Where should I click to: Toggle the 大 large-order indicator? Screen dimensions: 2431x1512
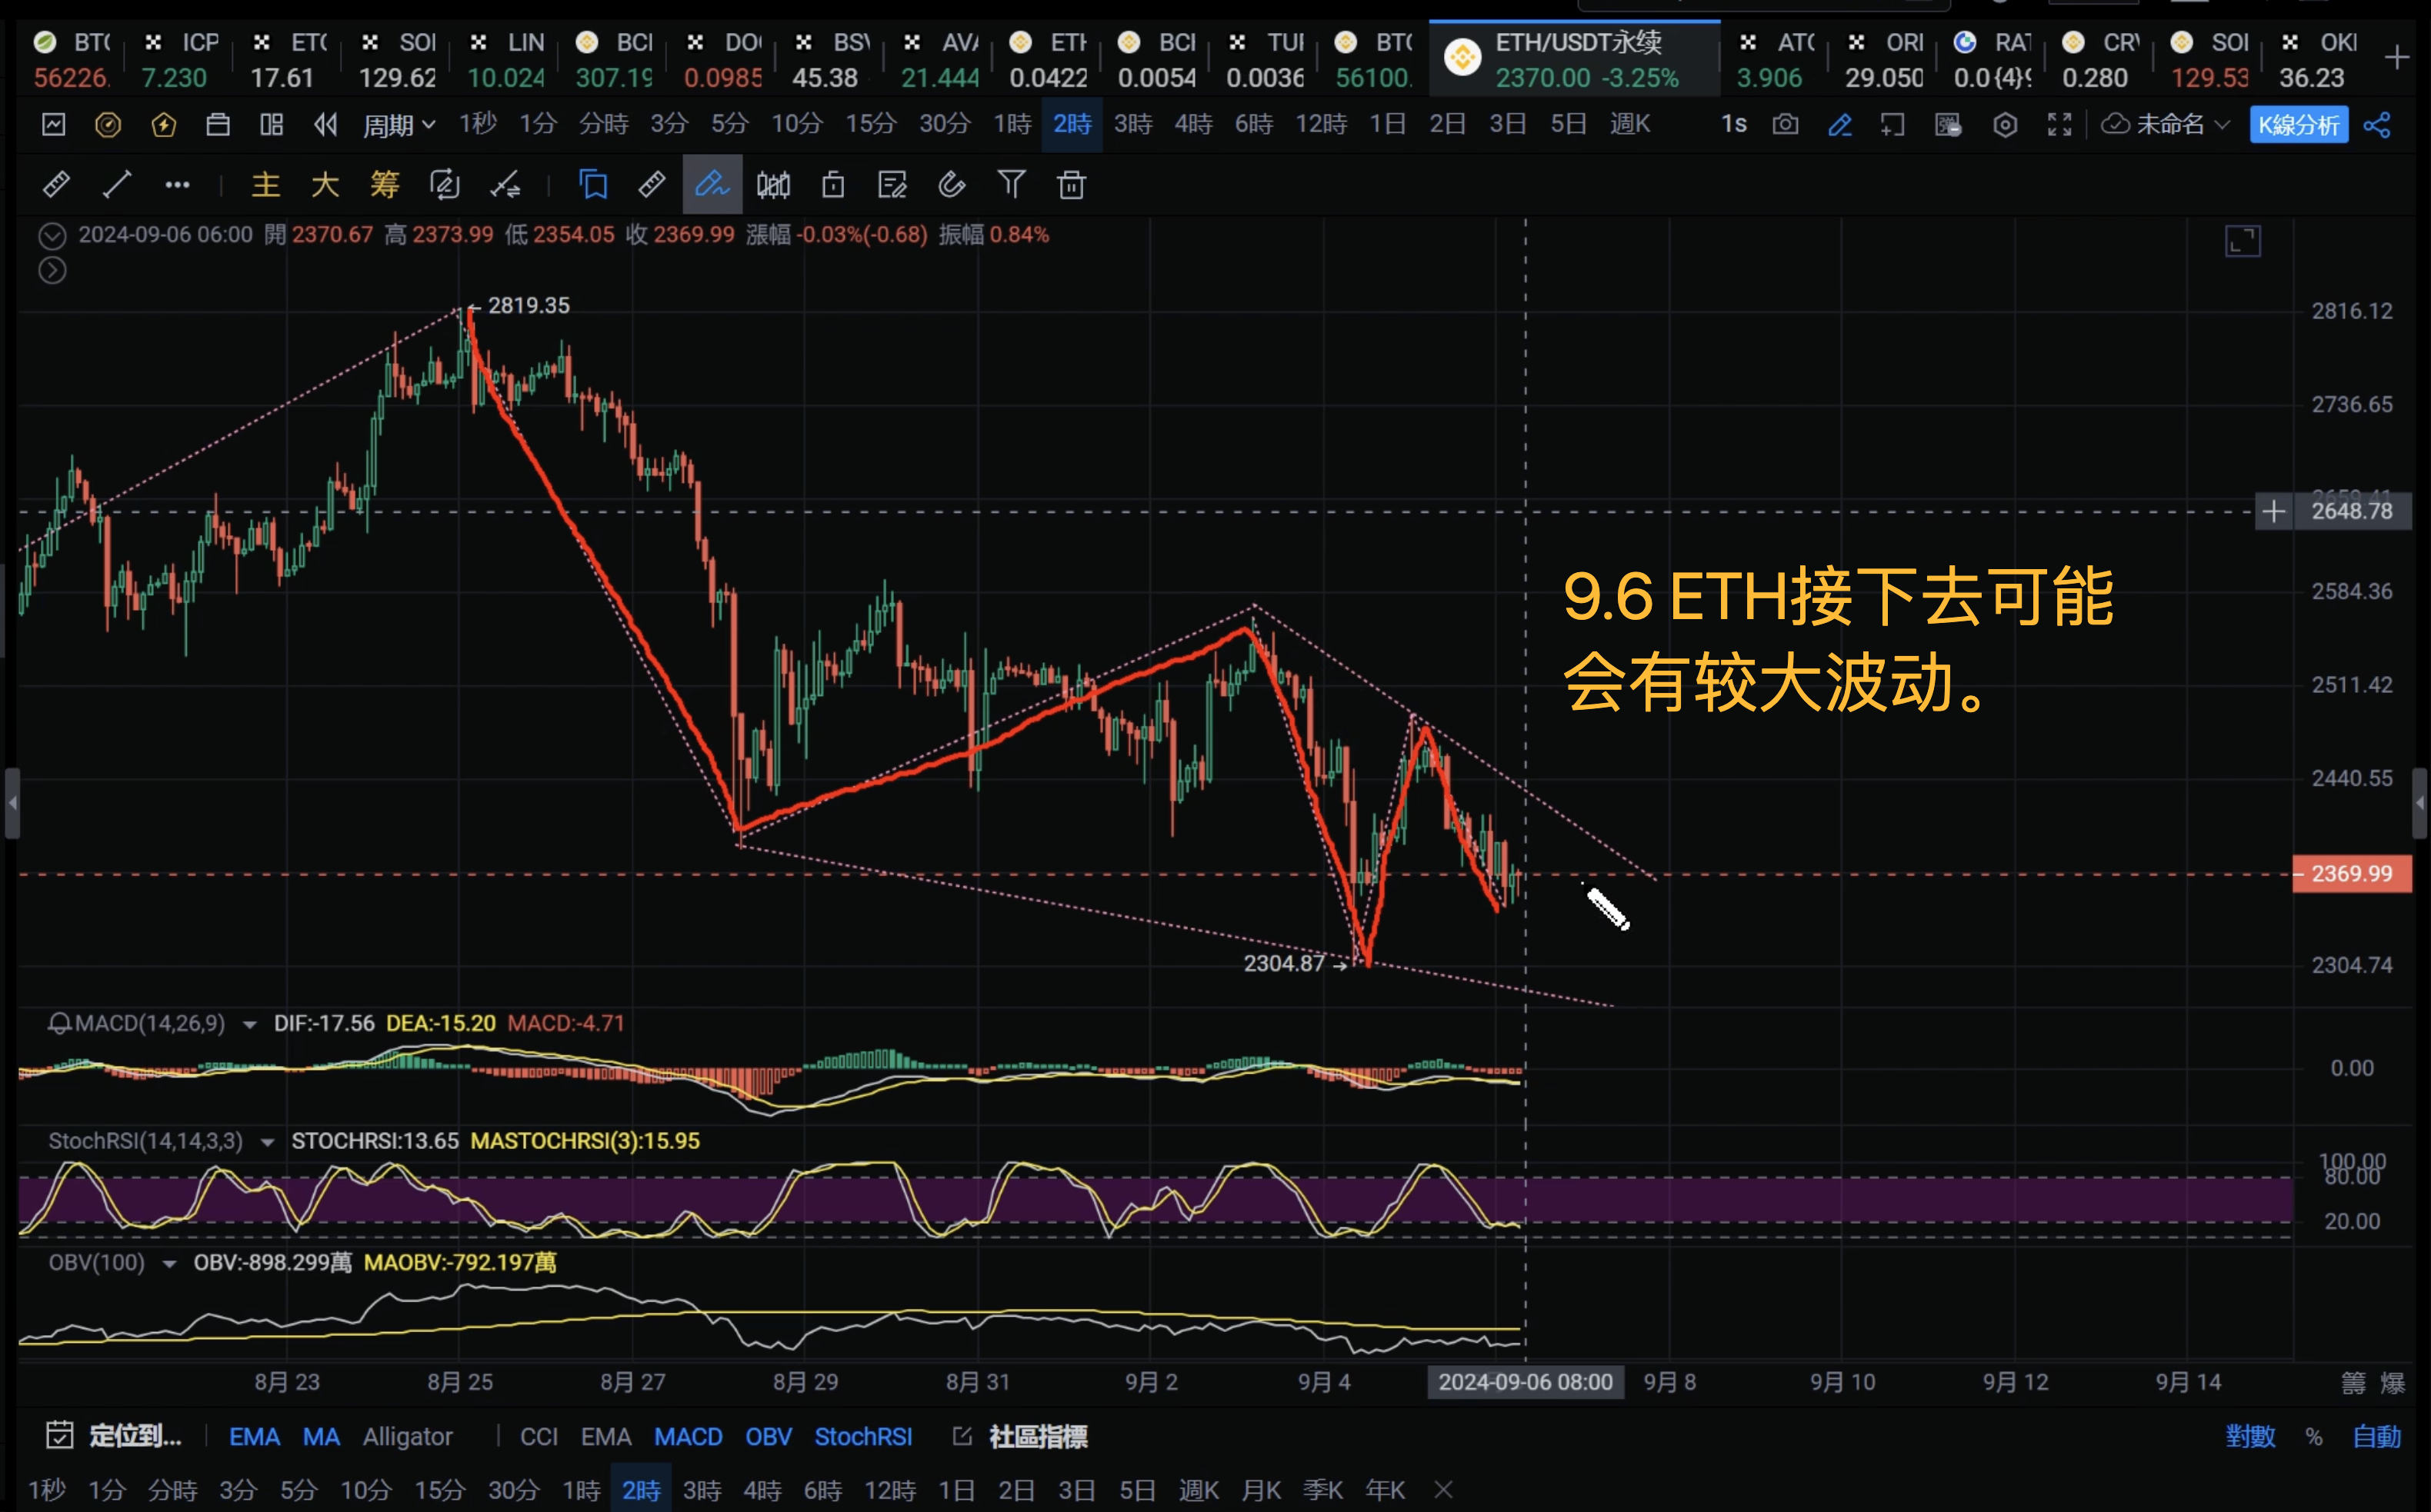click(325, 184)
